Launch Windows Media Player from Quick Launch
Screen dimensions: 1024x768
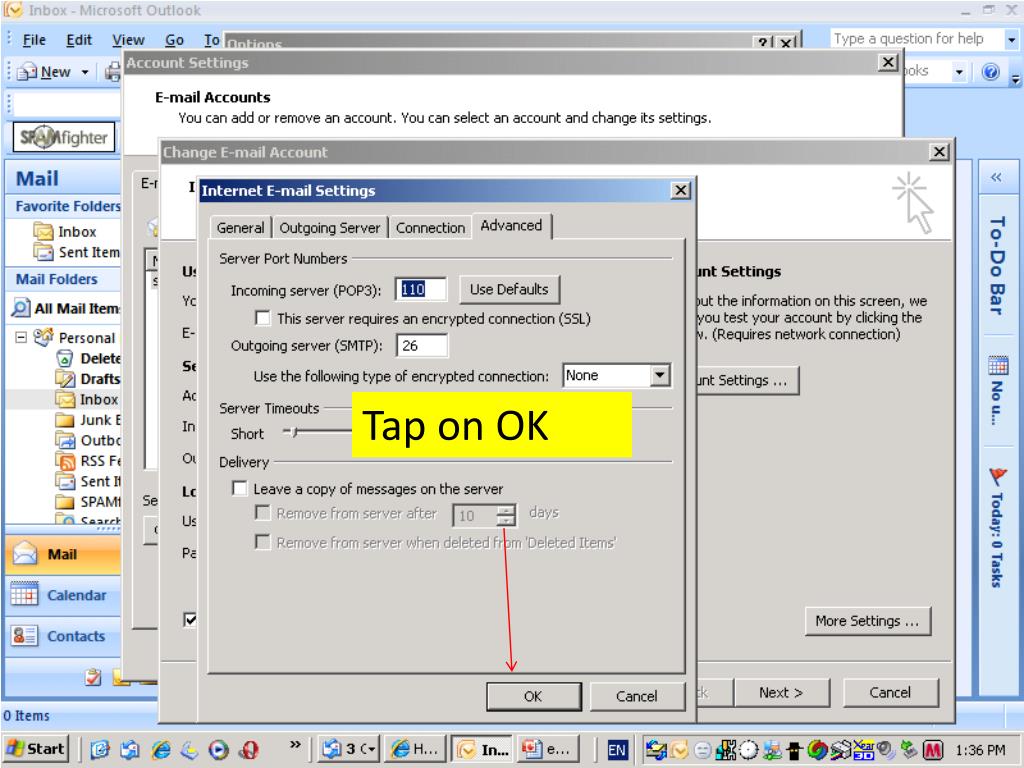[x=219, y=750]
